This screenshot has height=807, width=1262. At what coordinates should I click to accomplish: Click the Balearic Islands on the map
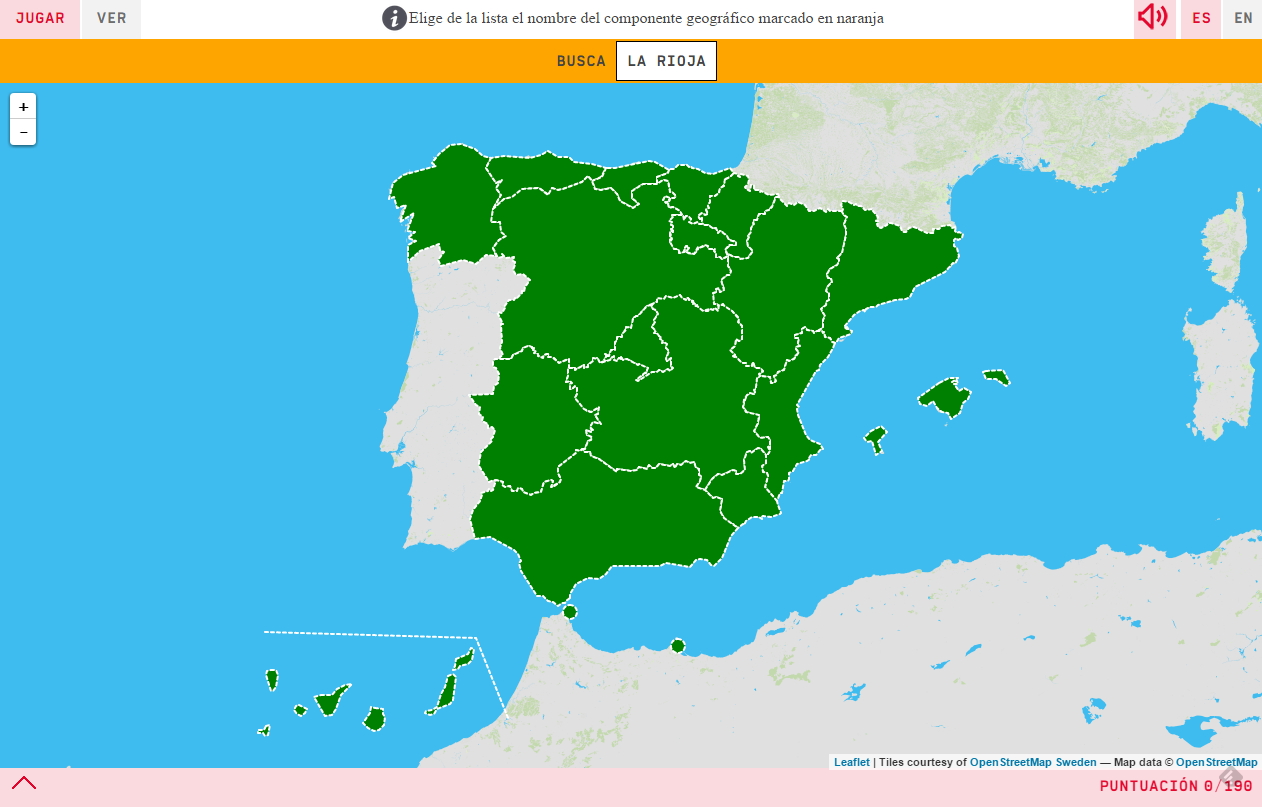(x=945, y=397)
